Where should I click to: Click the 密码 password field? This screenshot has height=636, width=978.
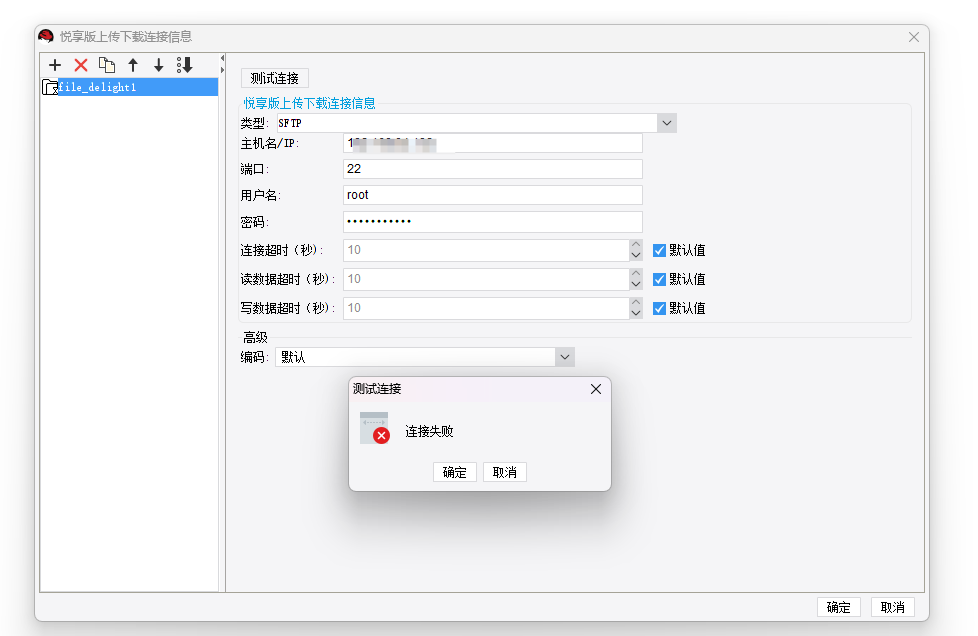tap(493, 222)
